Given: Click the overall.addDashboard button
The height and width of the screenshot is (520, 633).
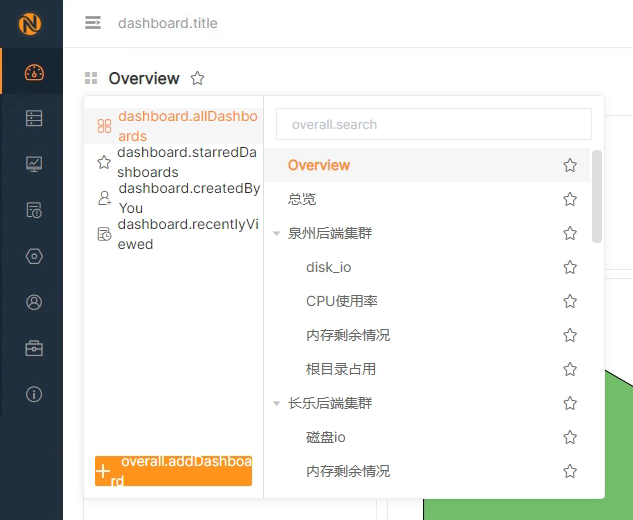Looking at the screenshot, I should pyautogui.click(x=173, y=471).
